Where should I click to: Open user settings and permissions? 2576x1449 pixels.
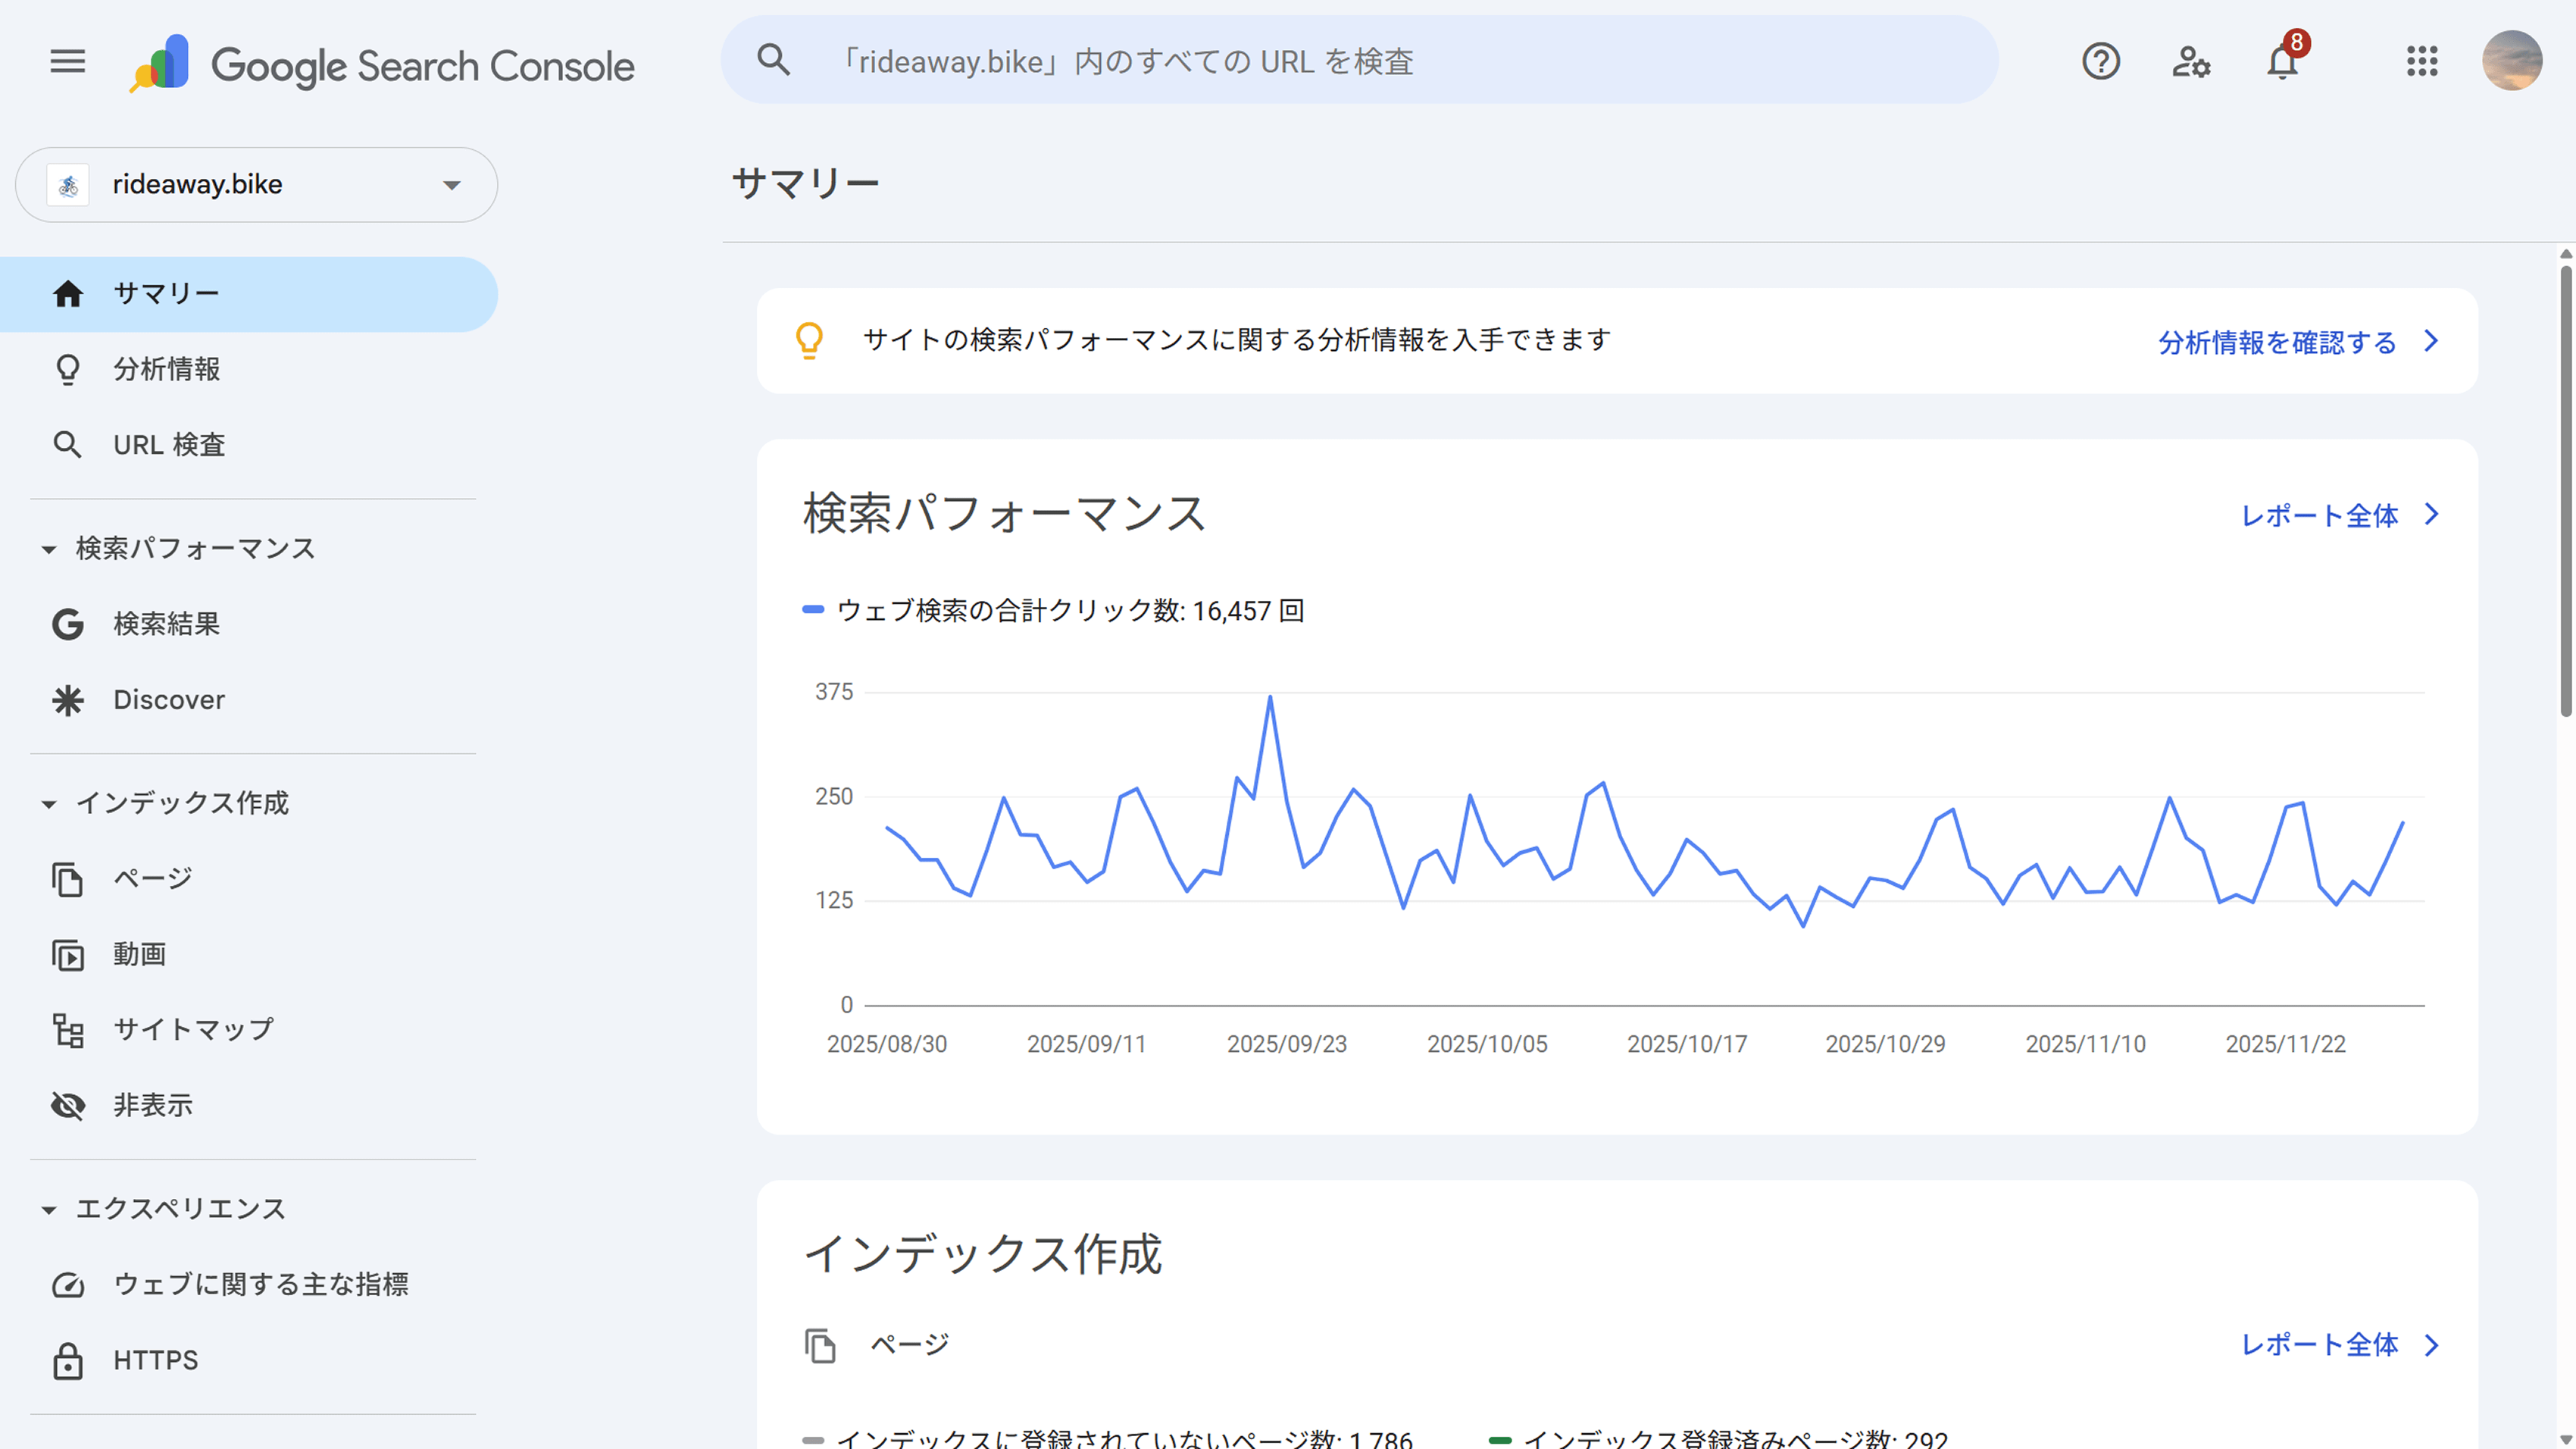(x=2191, y=62)
